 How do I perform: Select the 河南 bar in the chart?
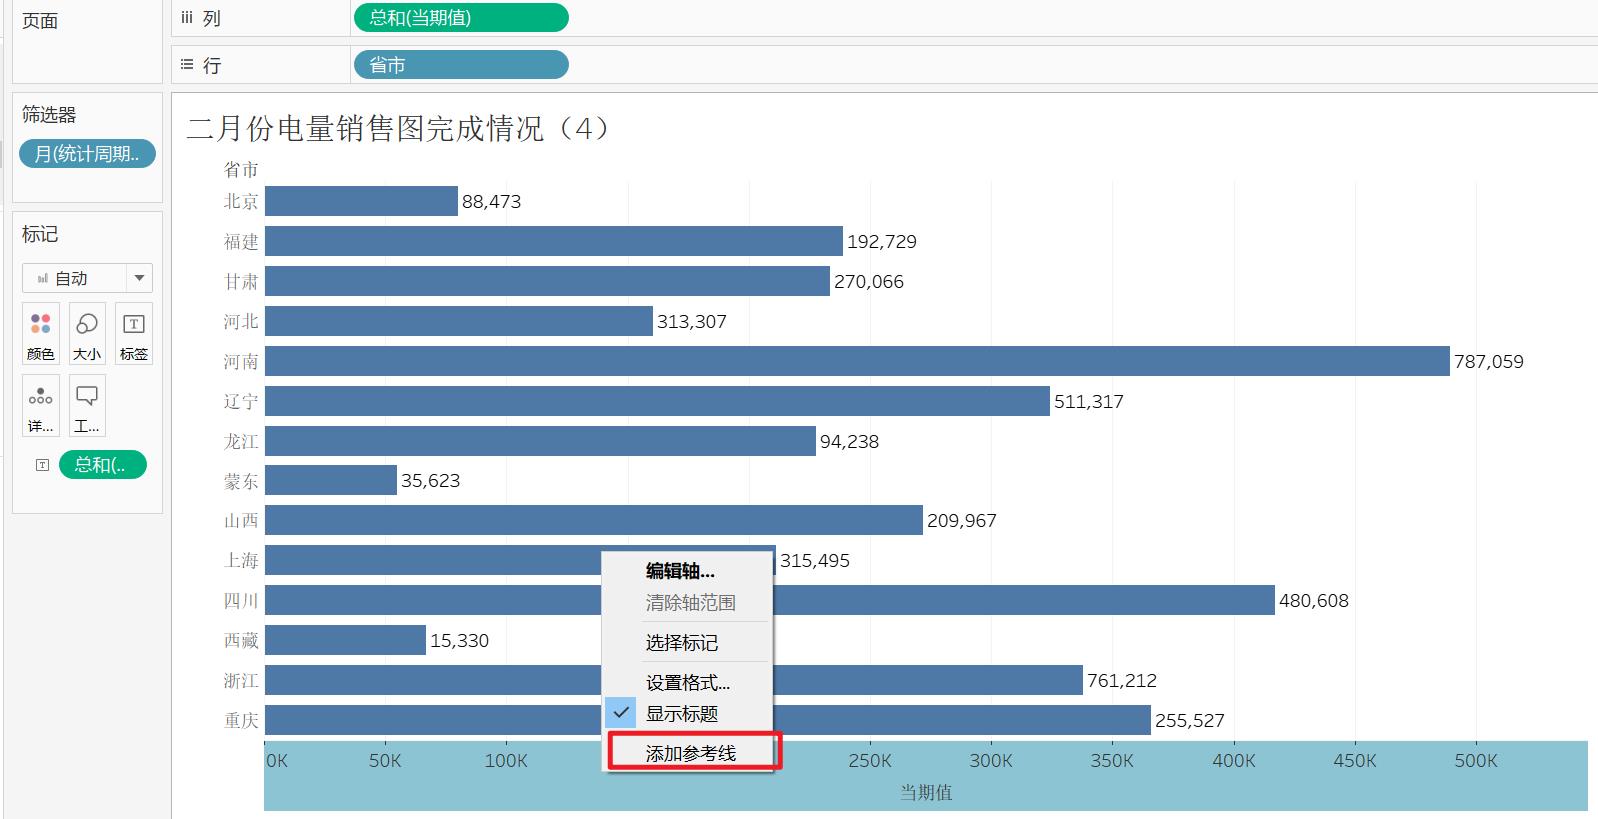pyautogui.click(x=857, y=361)
